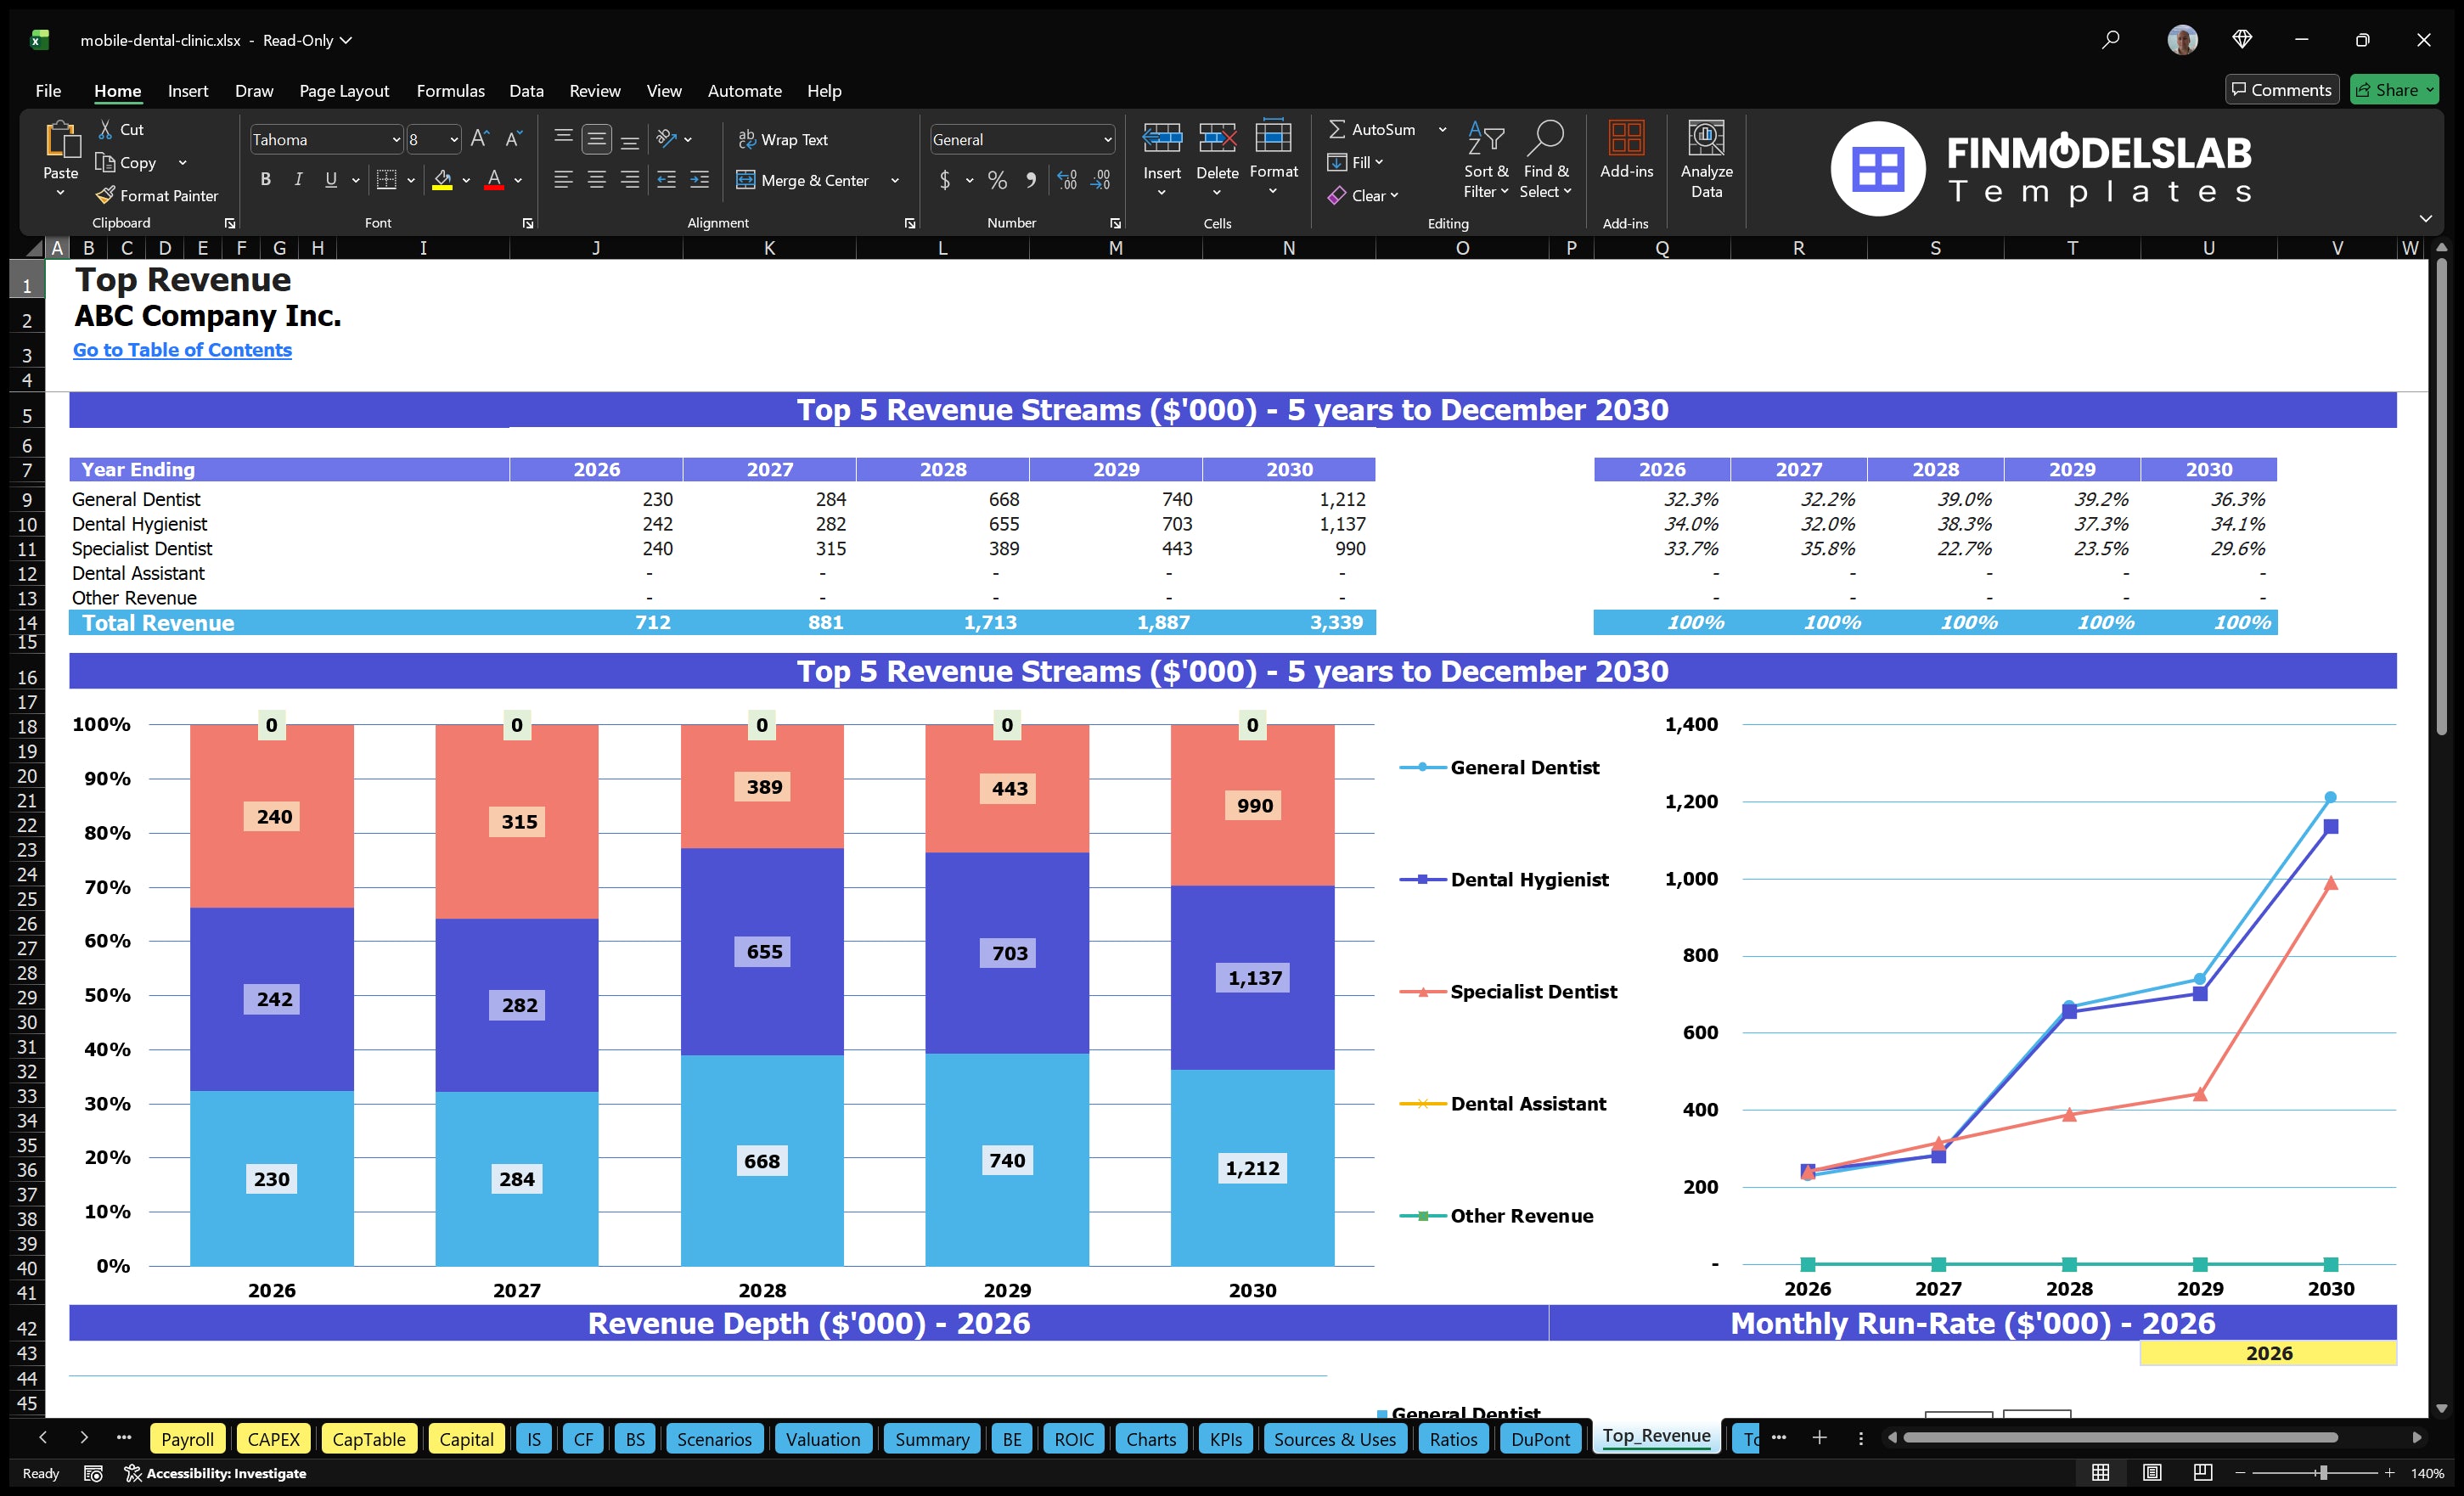Screen dimensions: 2464x1496
Task: Follow the Go to Table of Contents link
Action: point(182,350)
